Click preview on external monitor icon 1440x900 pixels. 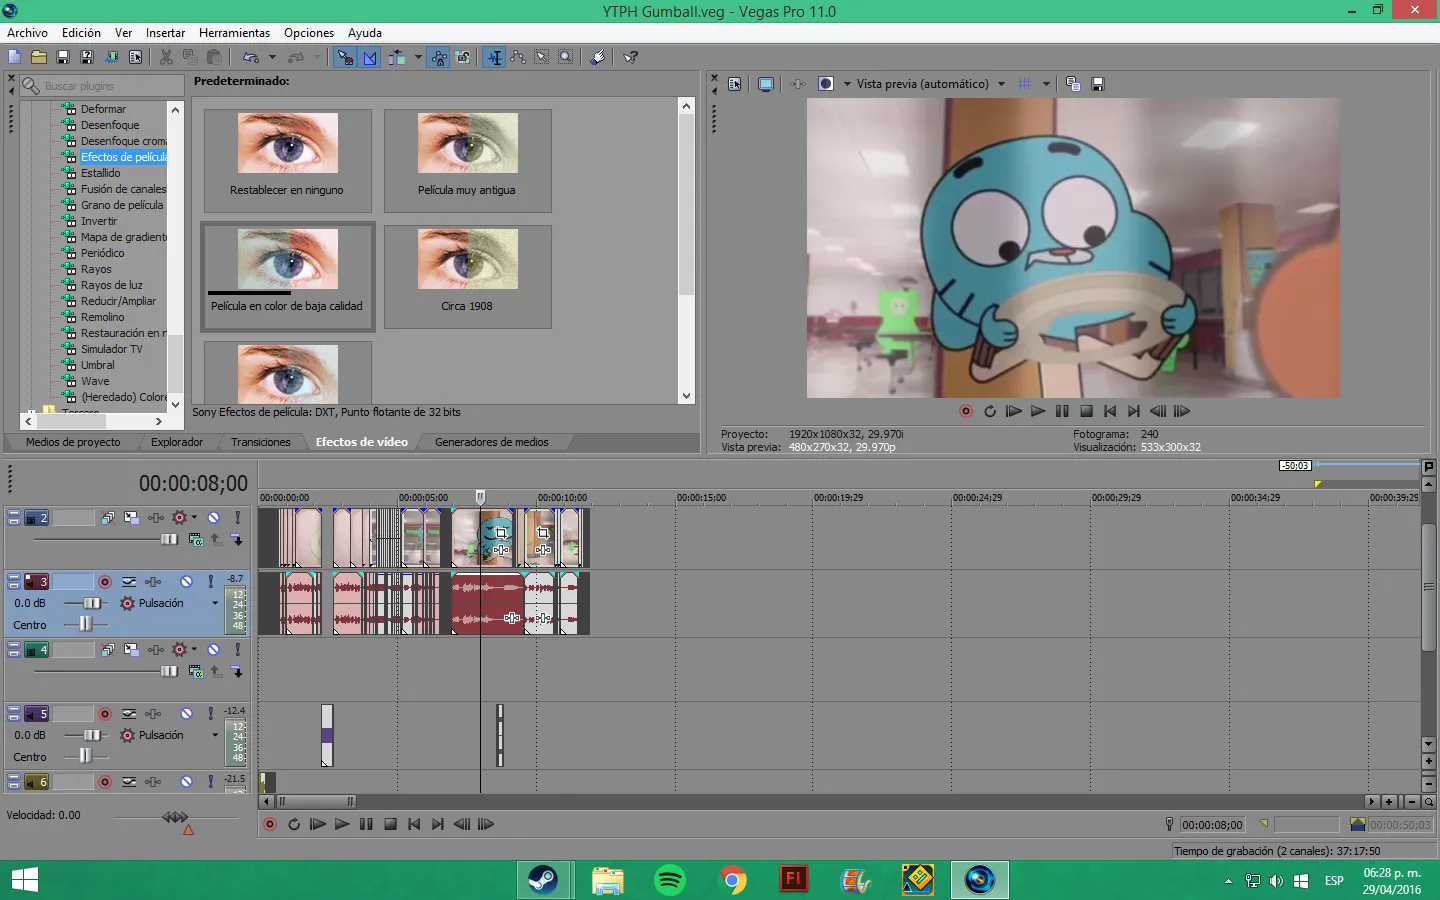[766, 84]
